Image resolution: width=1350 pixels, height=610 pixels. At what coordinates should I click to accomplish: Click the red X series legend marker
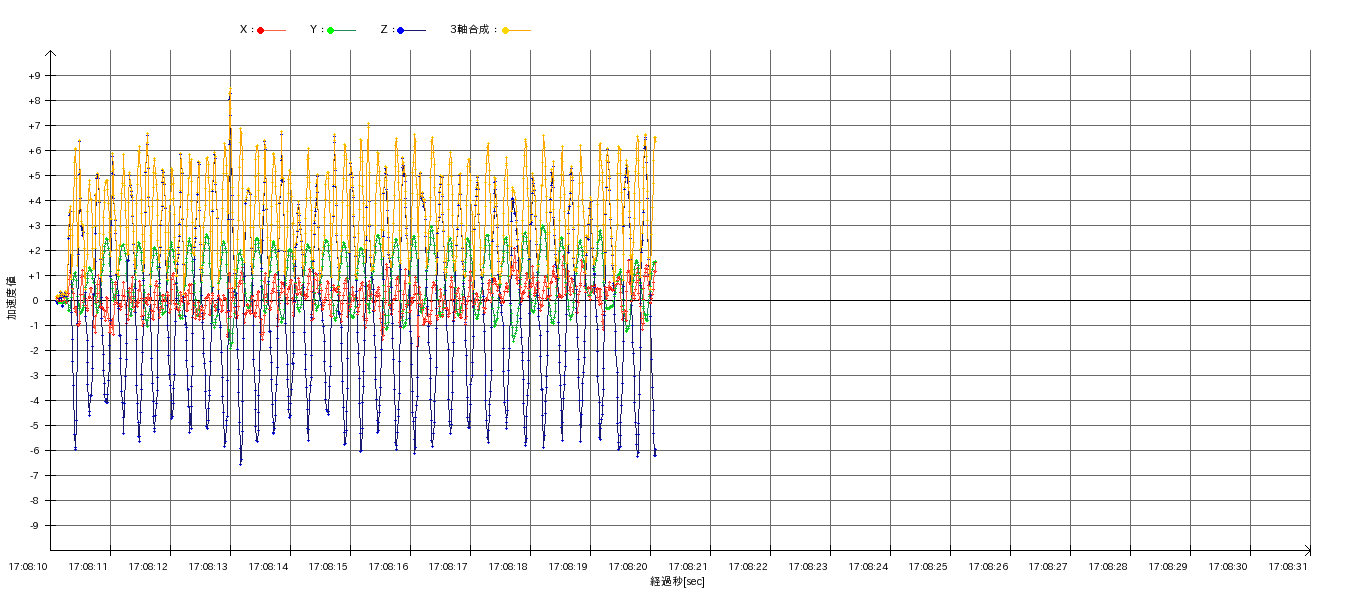coord(261,30)
